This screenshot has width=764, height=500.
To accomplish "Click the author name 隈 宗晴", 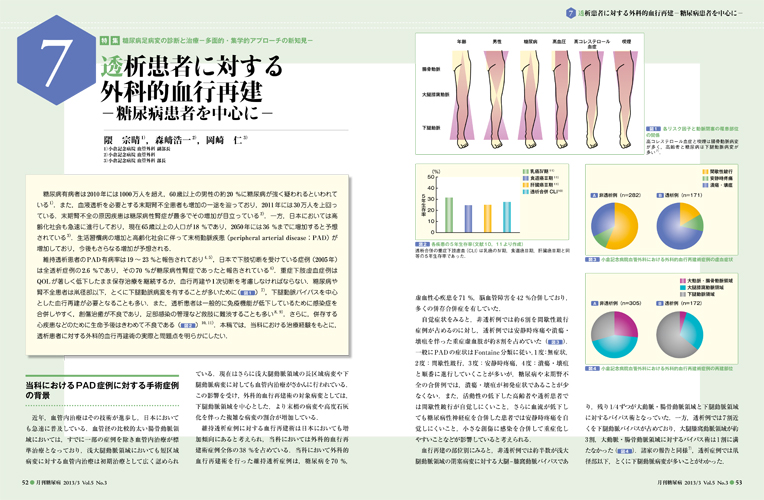I will point(123,140).
